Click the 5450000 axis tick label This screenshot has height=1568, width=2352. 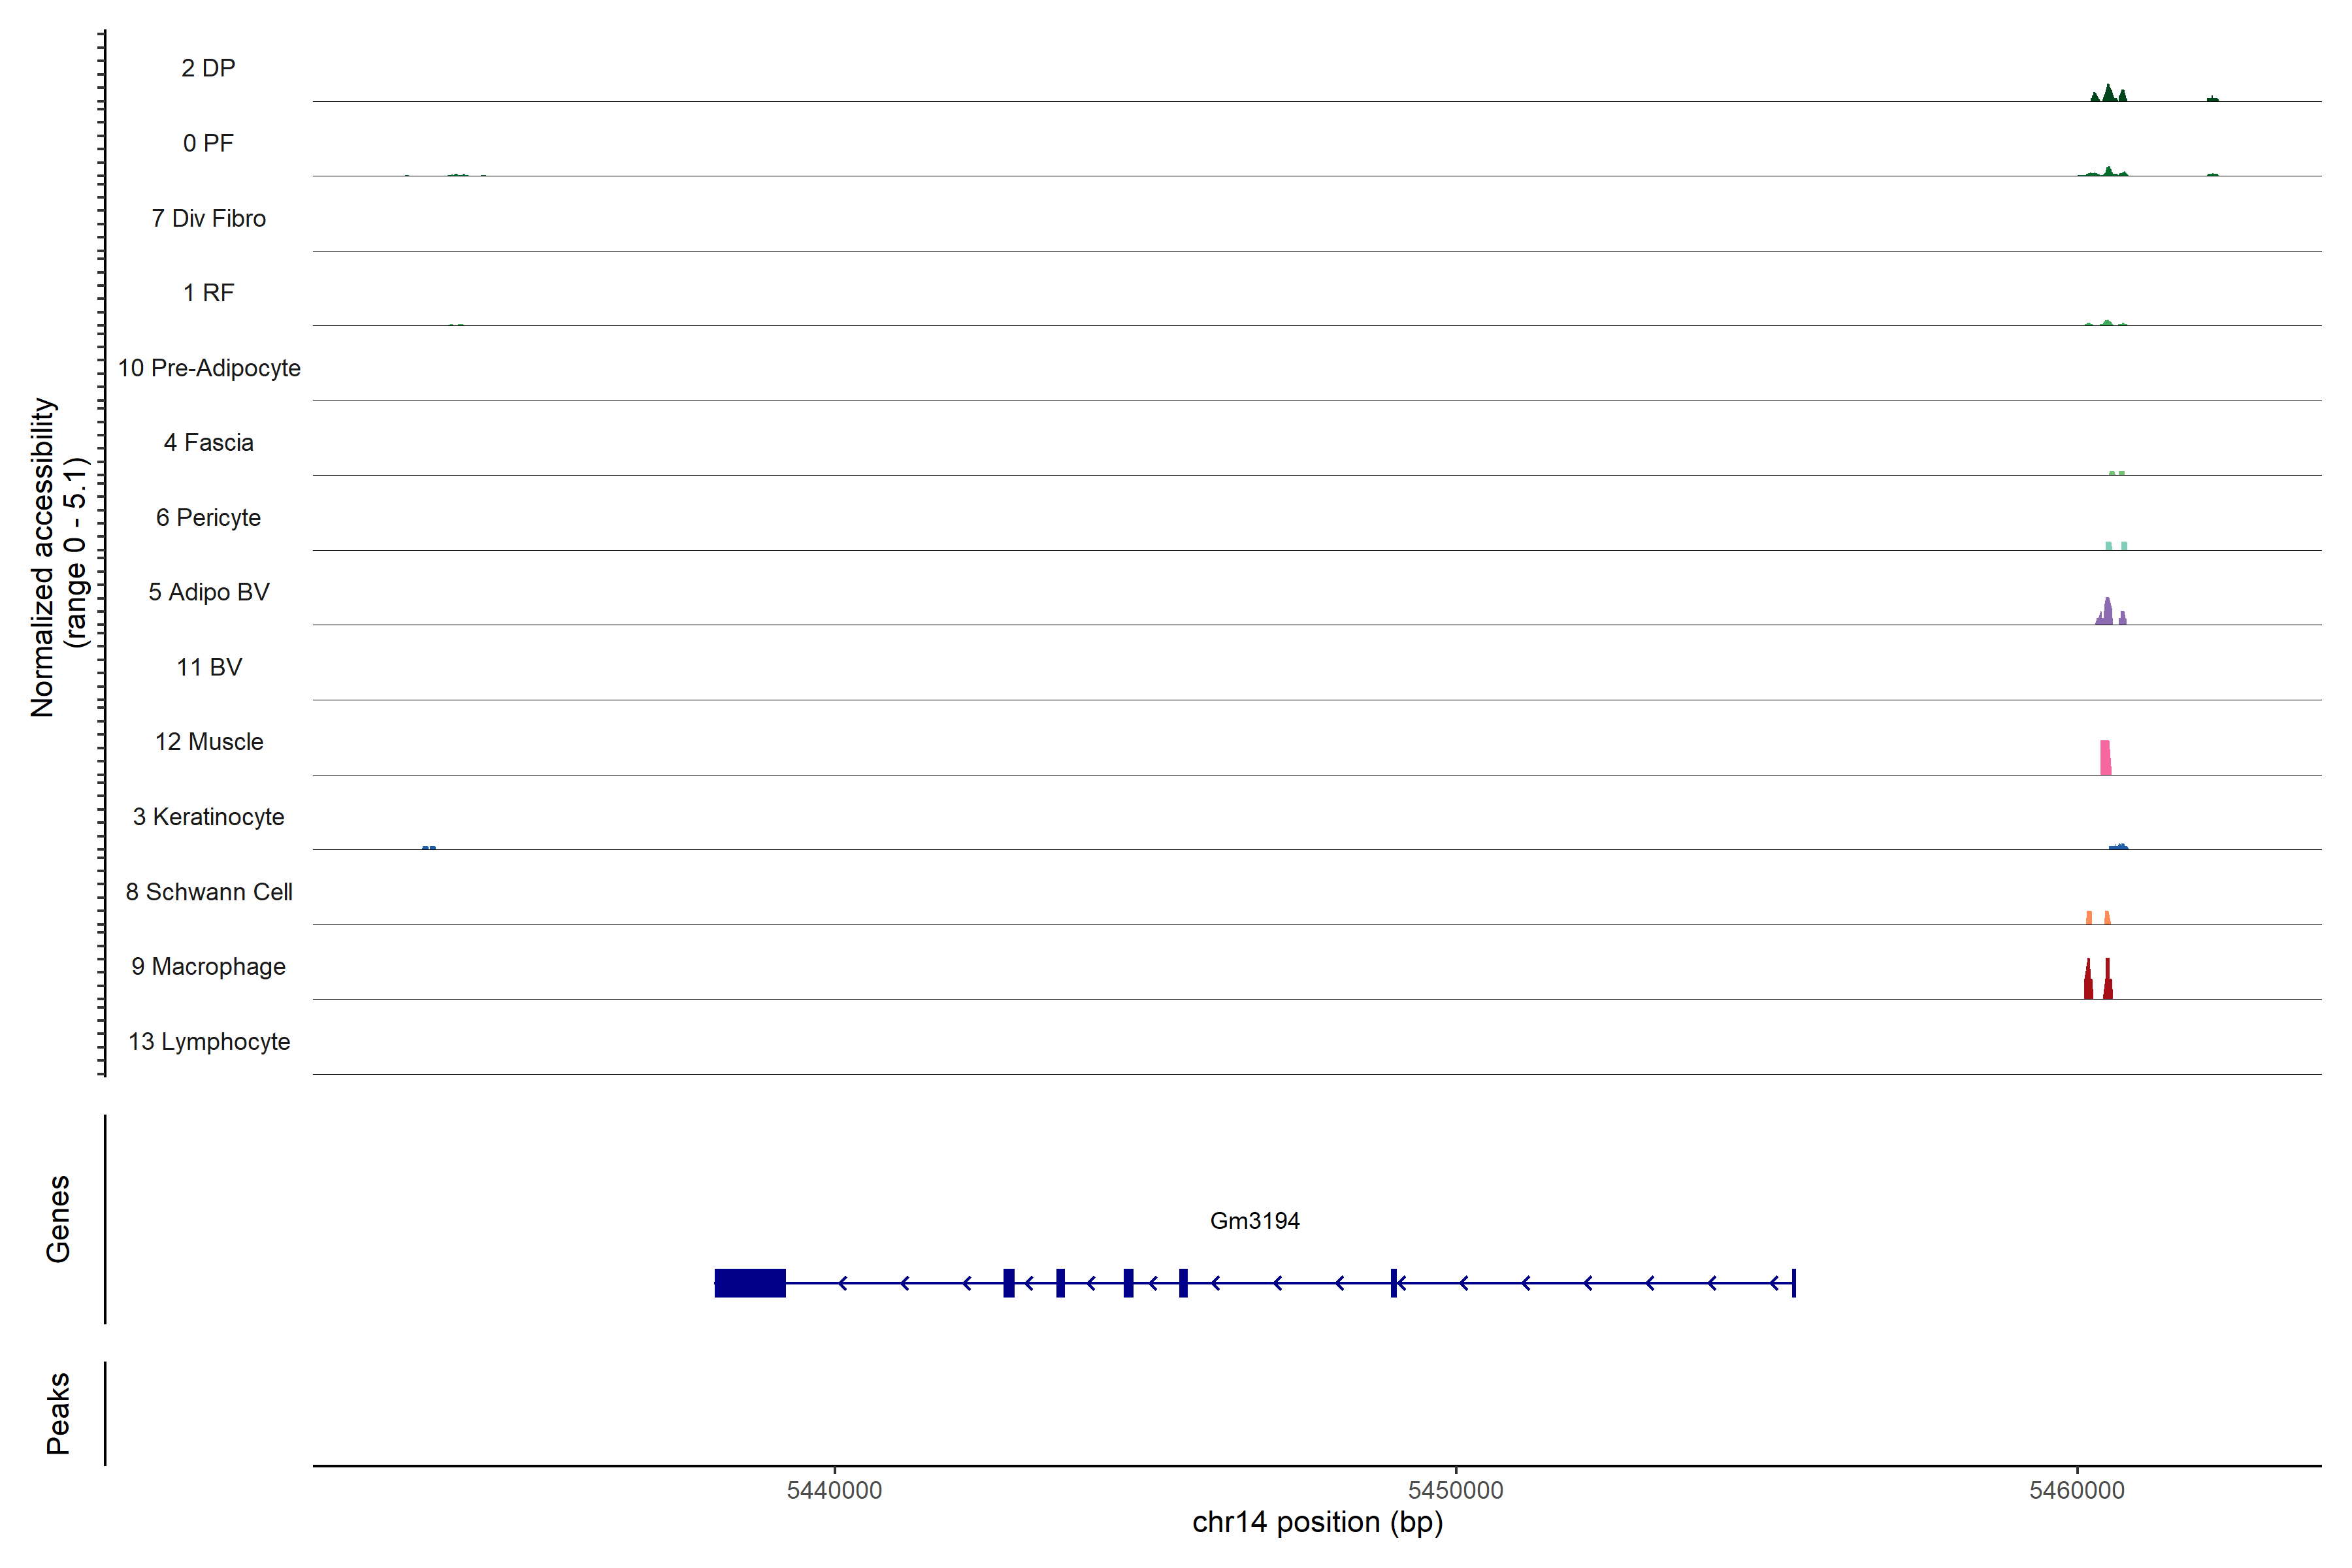point(1455,1490)
